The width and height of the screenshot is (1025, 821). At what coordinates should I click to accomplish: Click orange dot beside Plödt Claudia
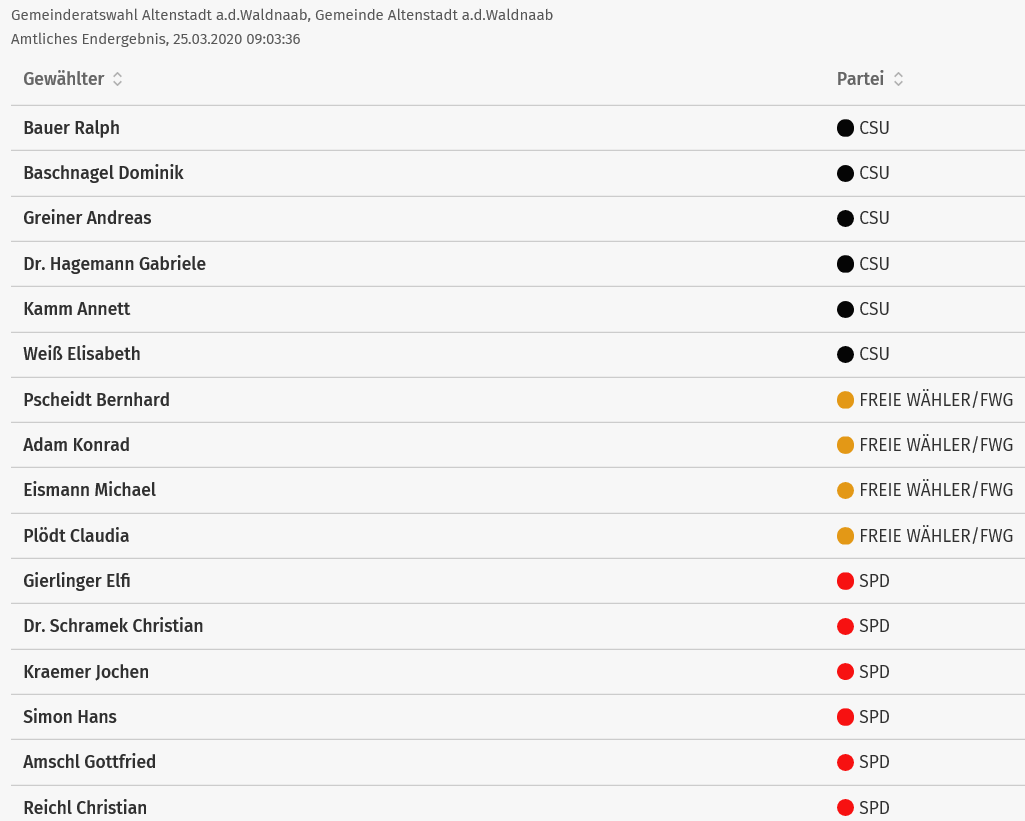tap(845, 536)
